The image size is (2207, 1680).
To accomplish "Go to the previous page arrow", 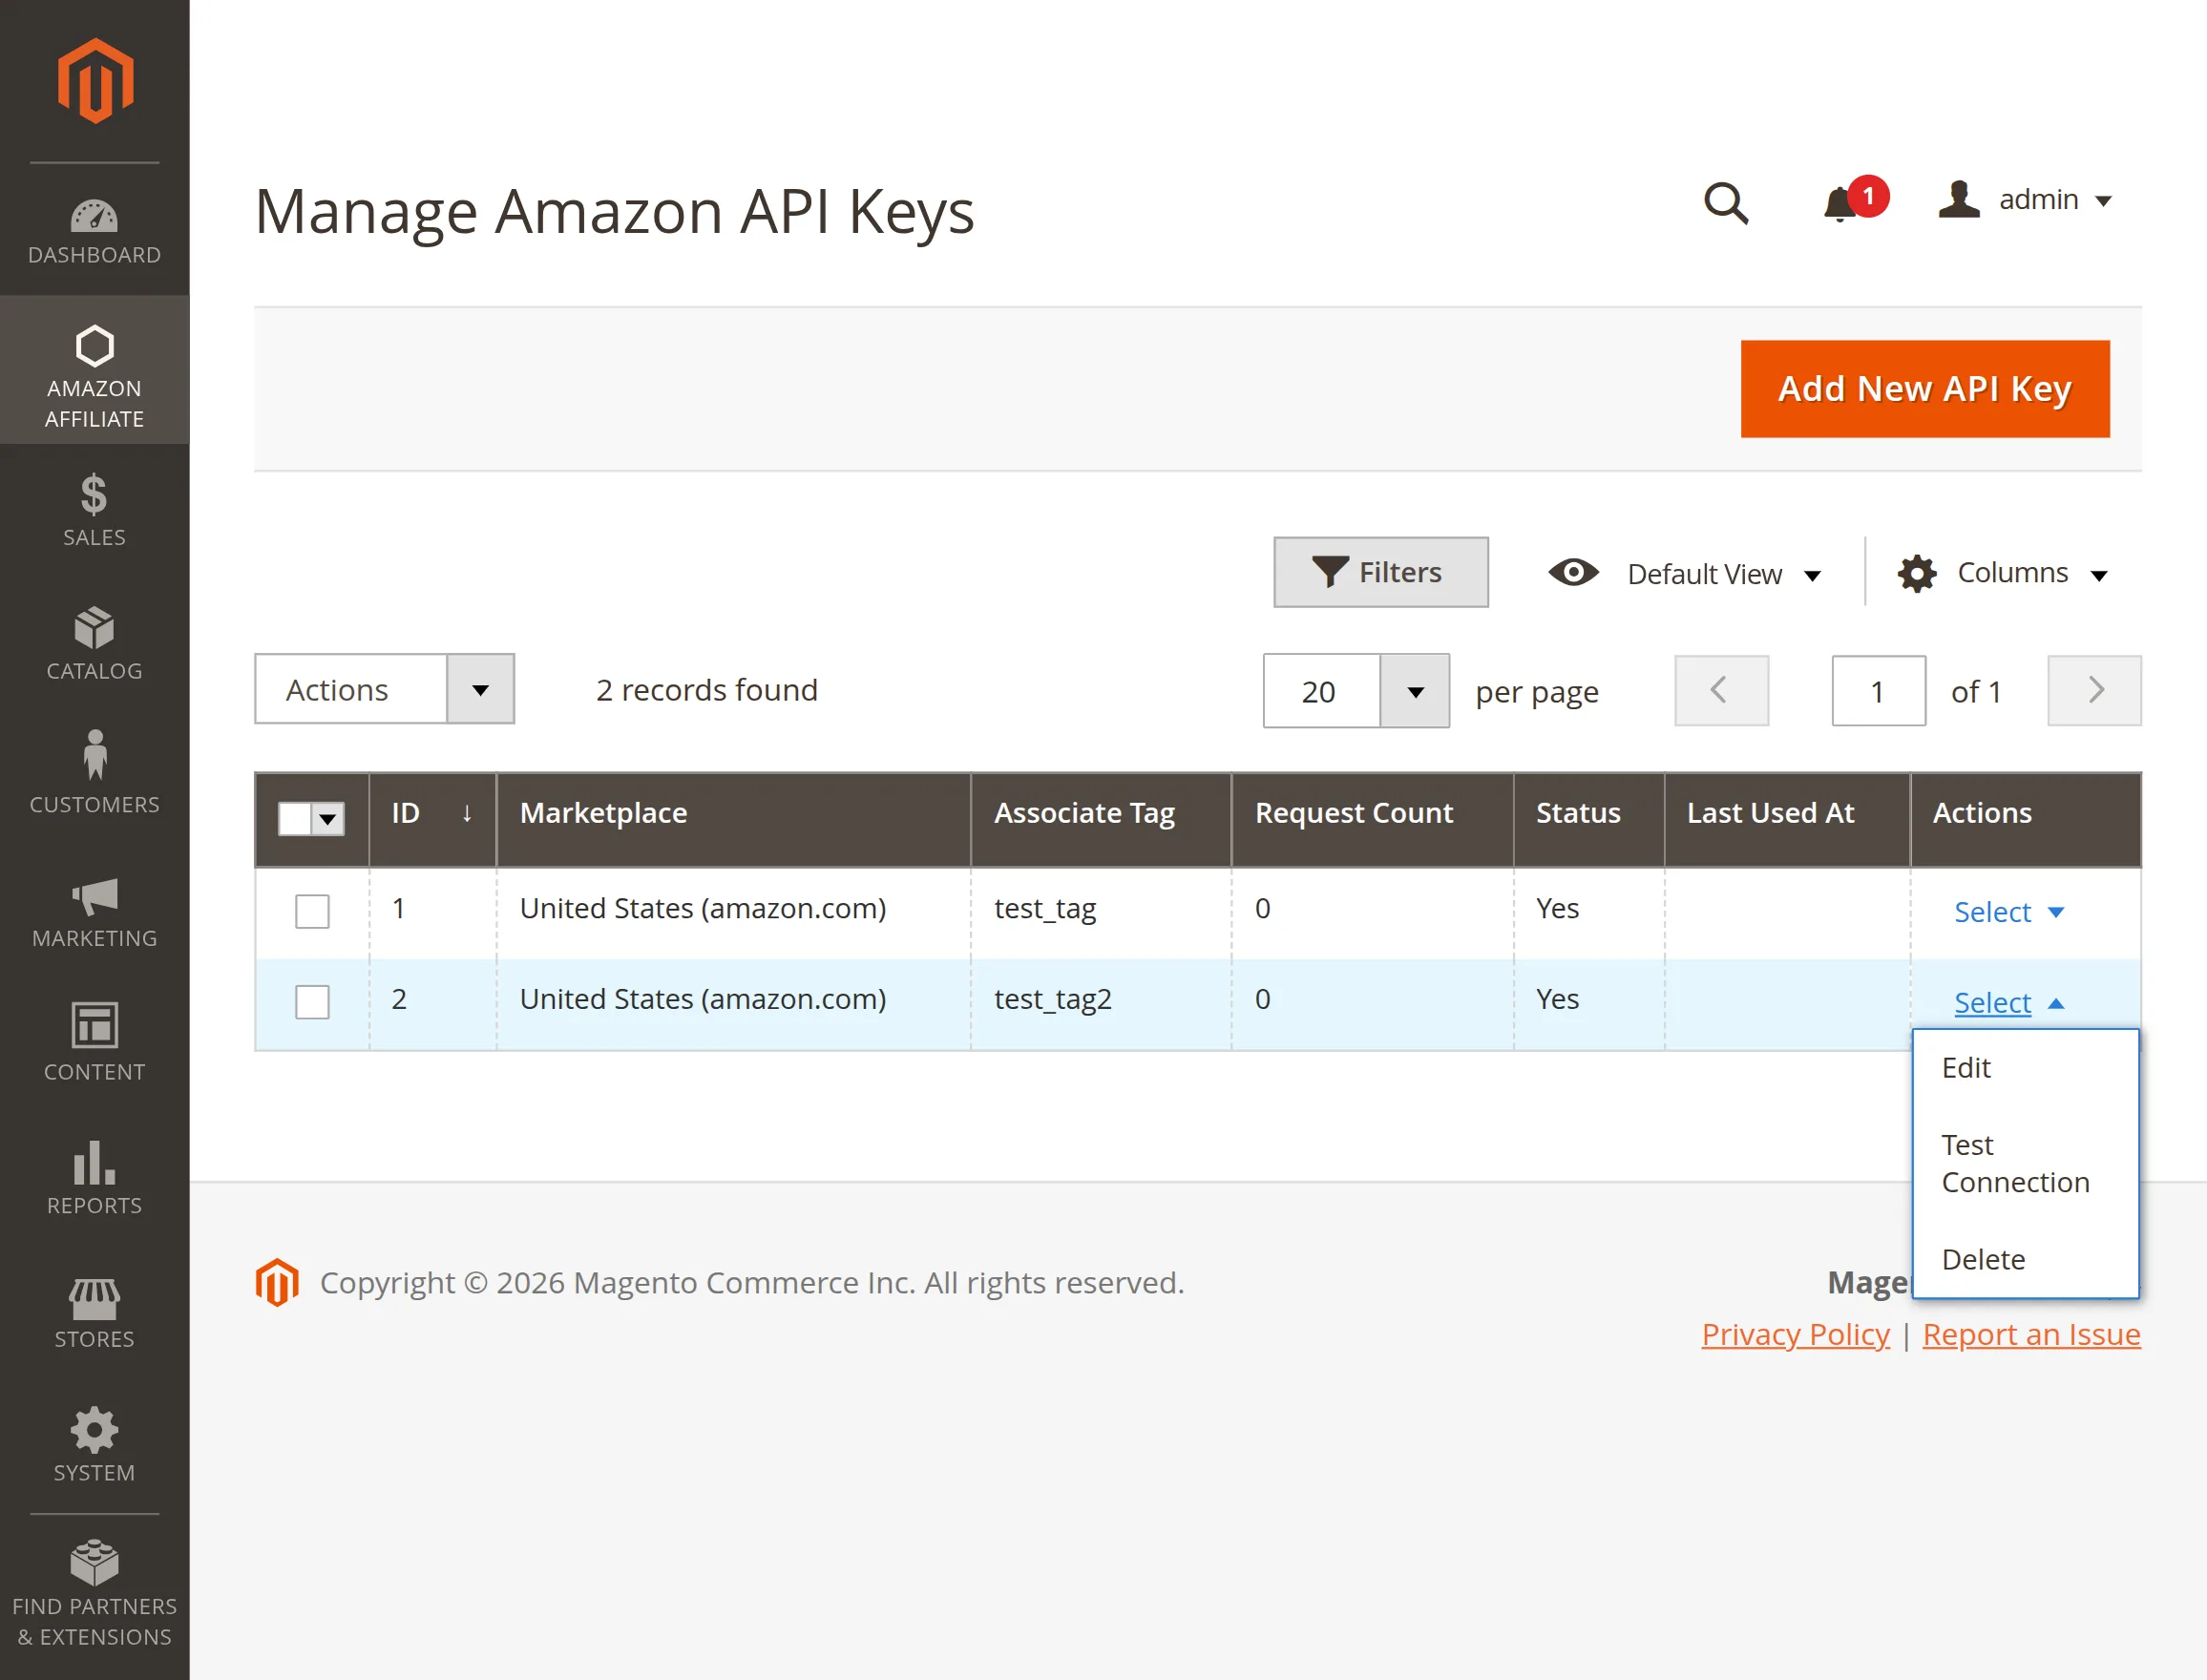I will [1721, 690].
